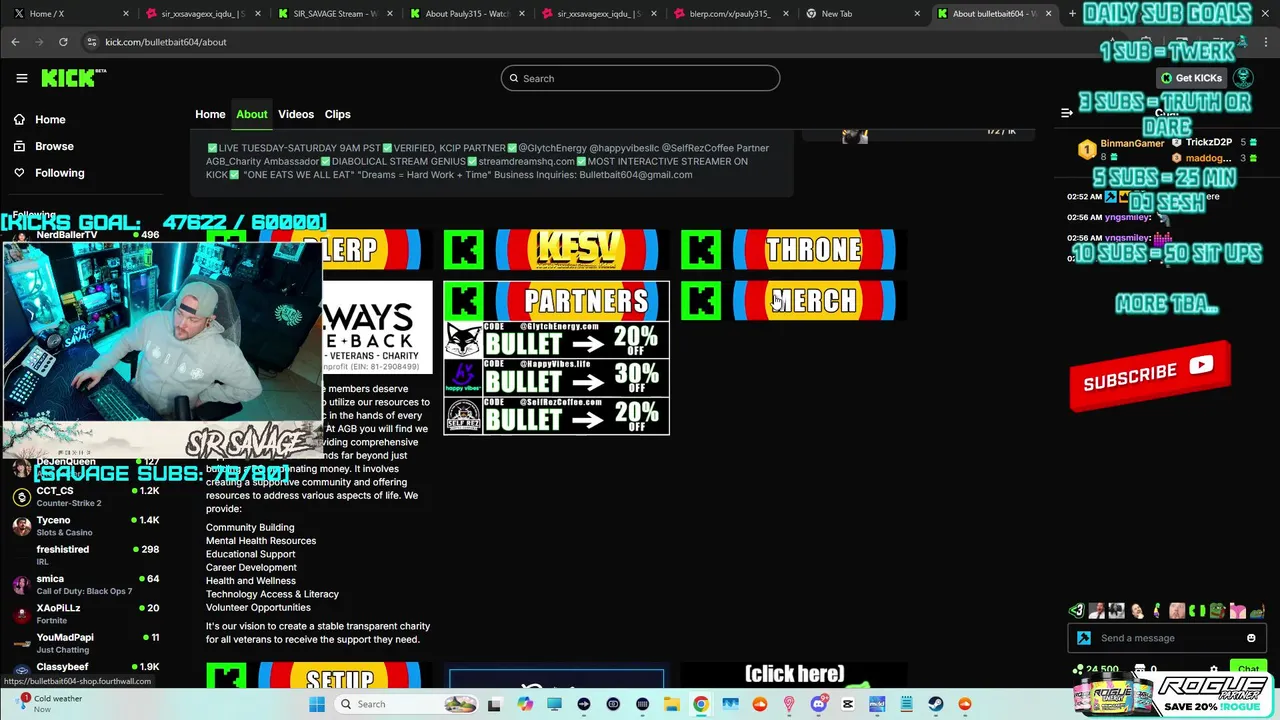Open freshistired channel in sidebar
The height and width of the screenshot is (720, 1280).
86,555
